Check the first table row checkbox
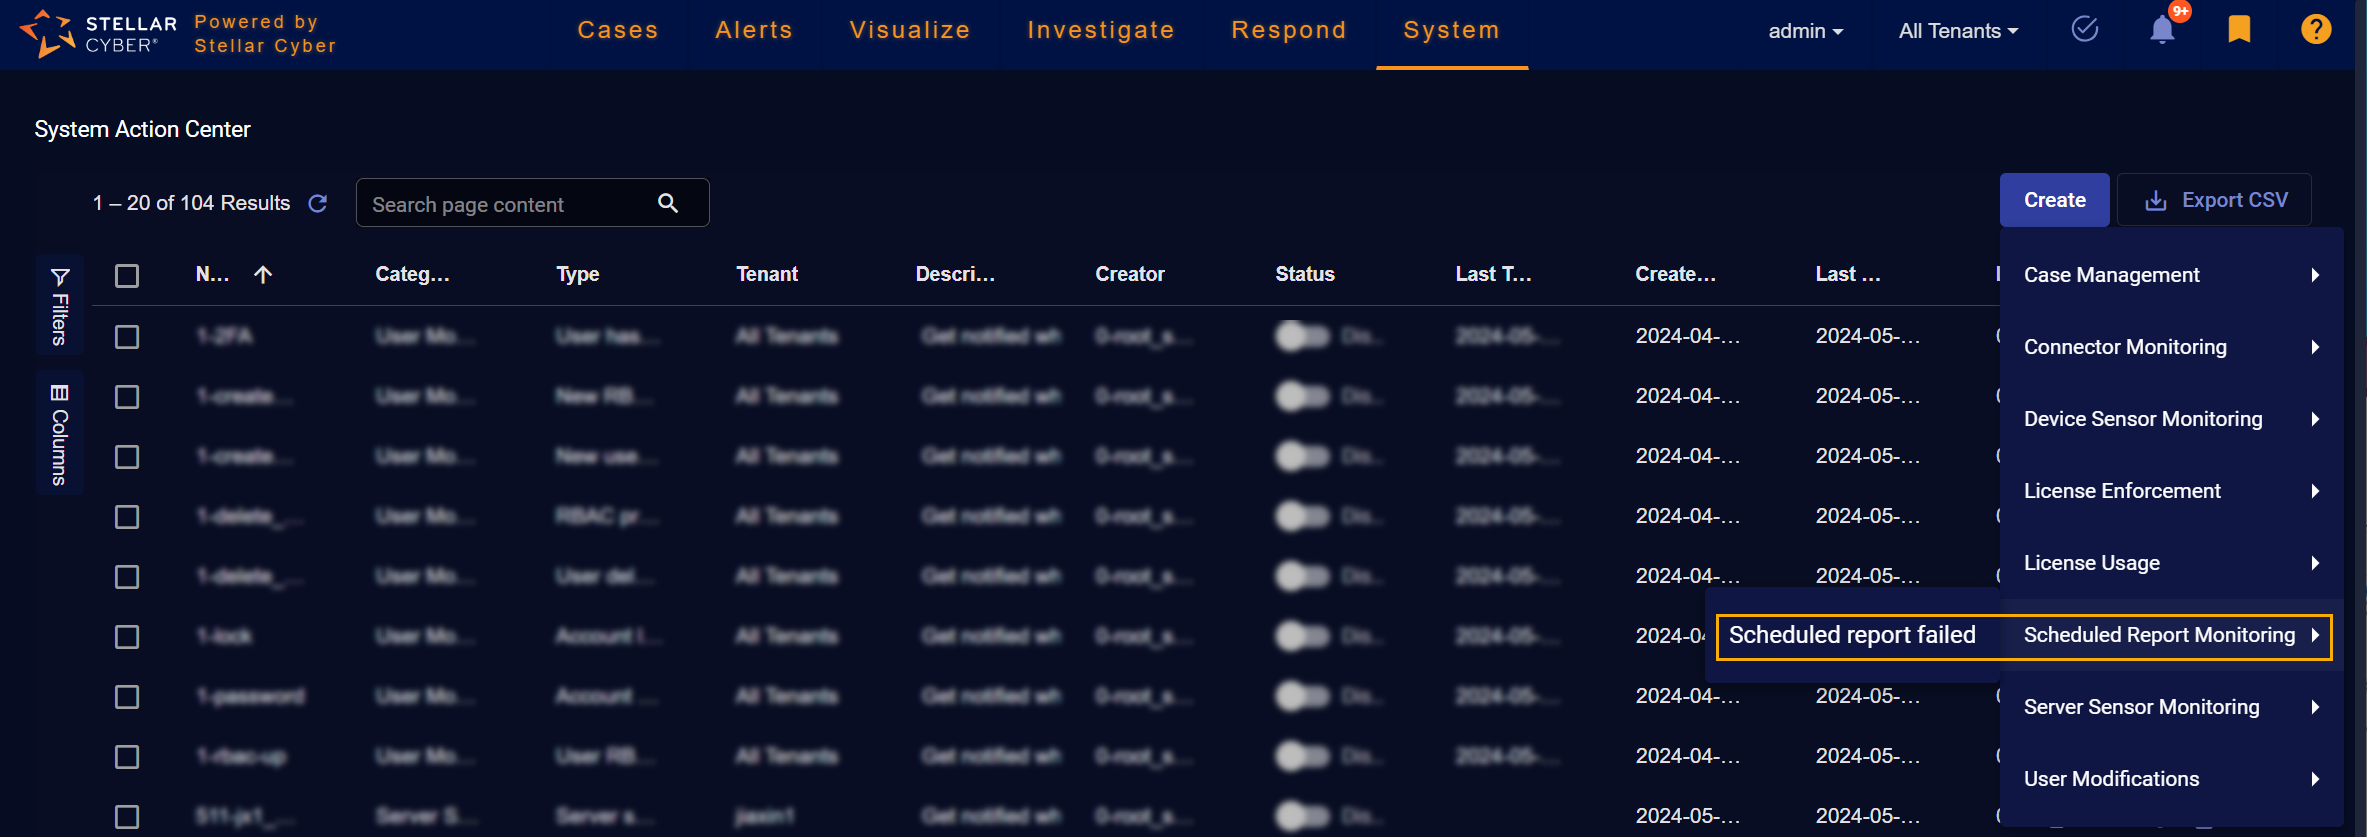Image resolution: width=2367 pixels, height=837 pixels. (127, 337)
